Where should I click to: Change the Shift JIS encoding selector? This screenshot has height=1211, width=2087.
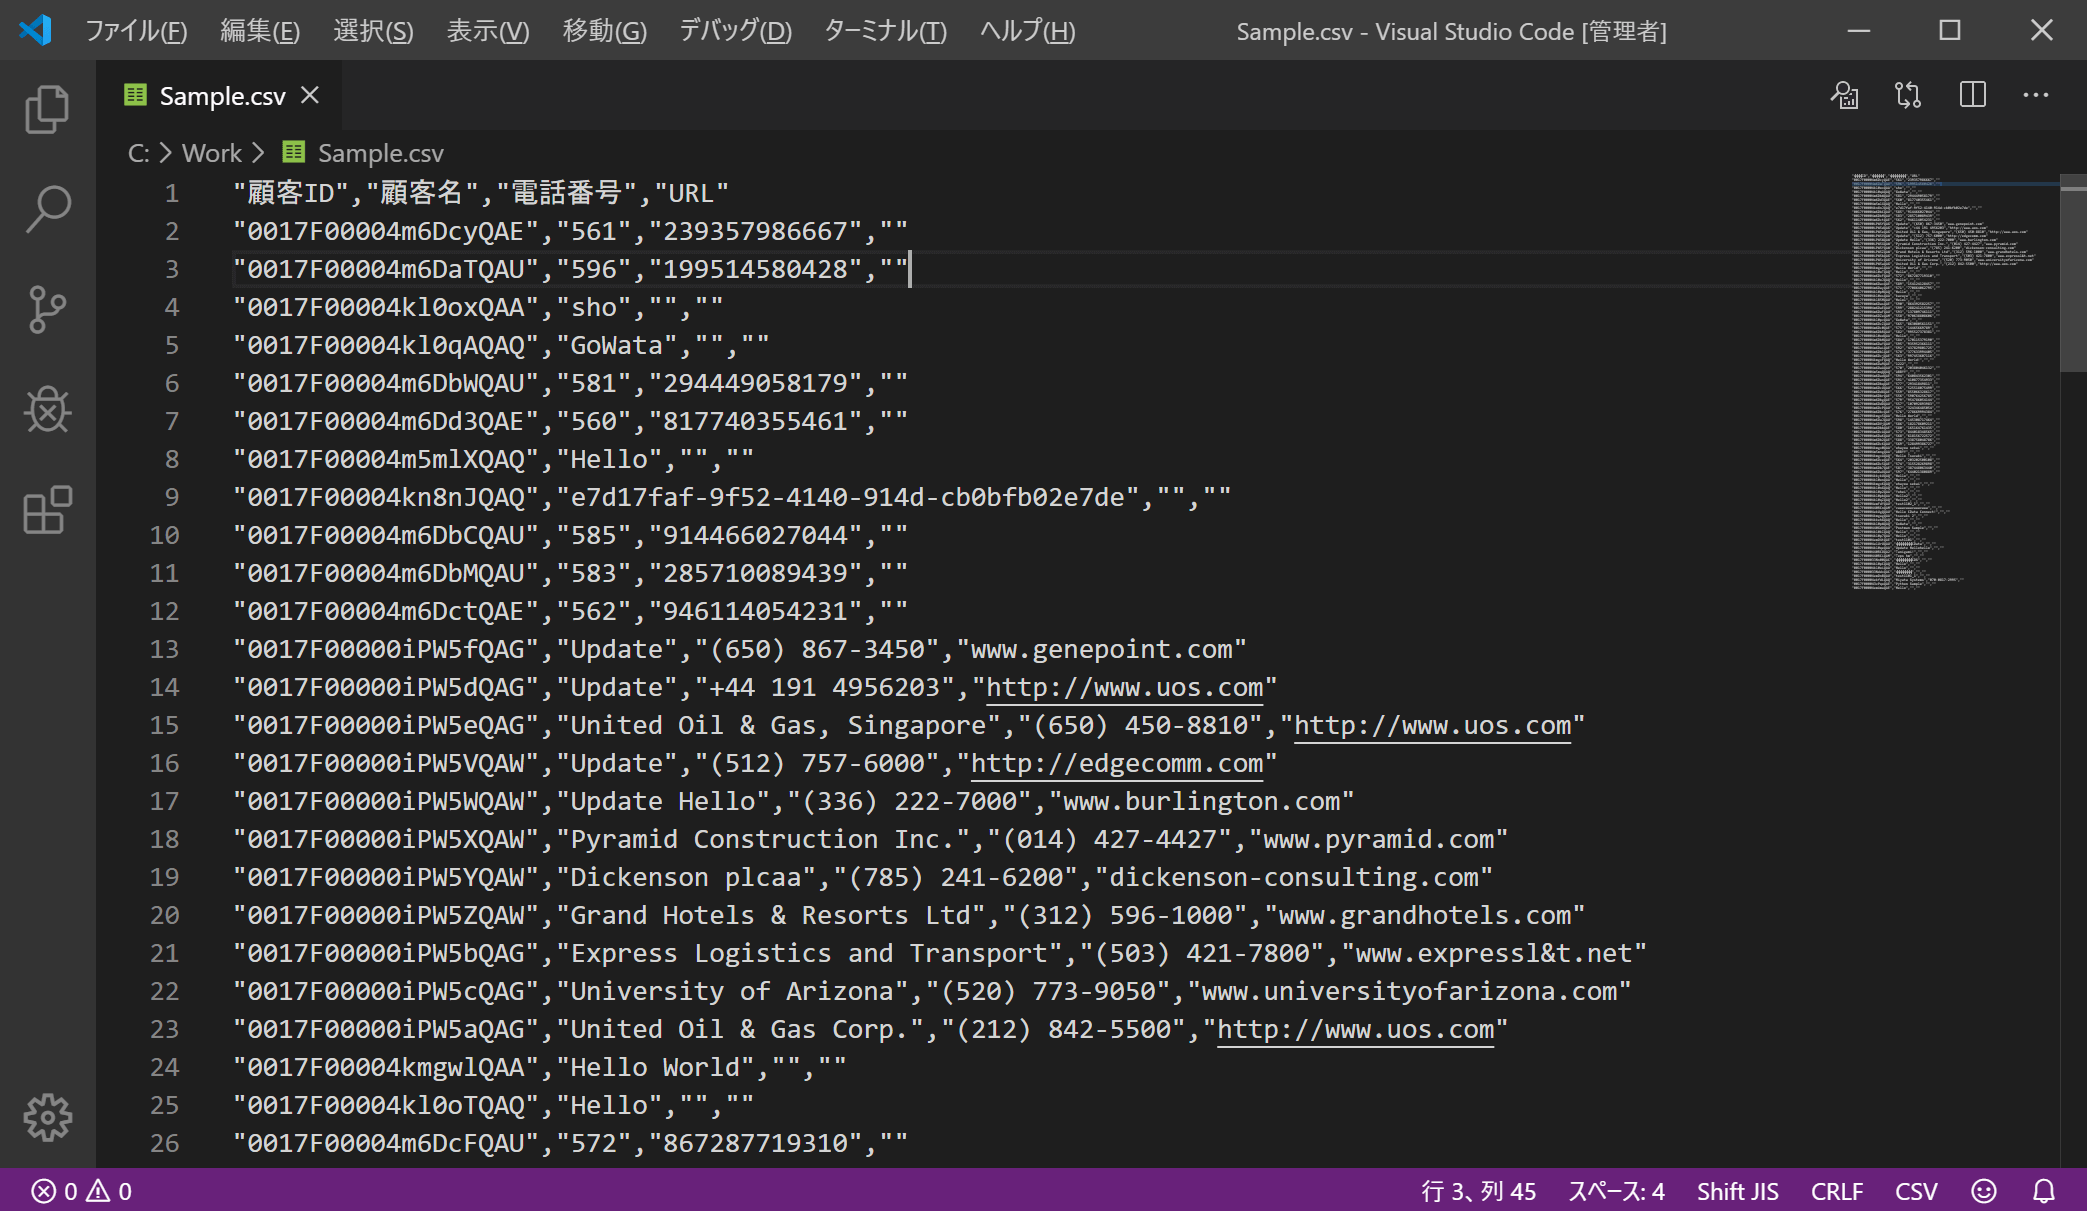pos(1737,1191)
